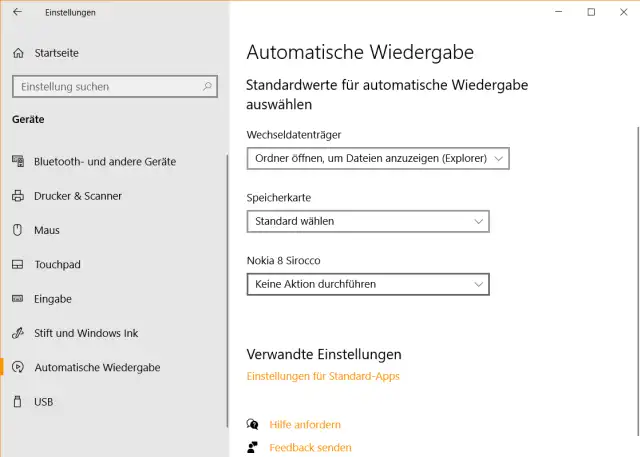Expand the Speicherkarte dropdown
The height and width of the screenshot is (457, 640).
point(368,221)
